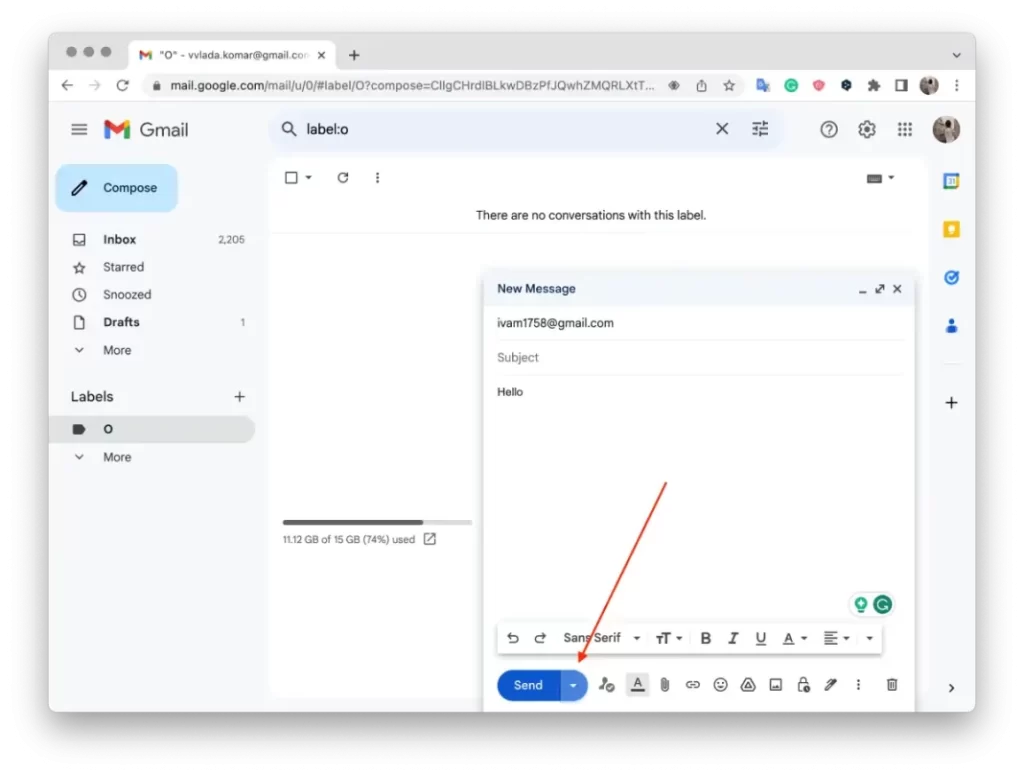Viewport: 1024px width, 776px height.
Task: Open the Gmail main menu hamburger icon
Action: pos(79,129)
